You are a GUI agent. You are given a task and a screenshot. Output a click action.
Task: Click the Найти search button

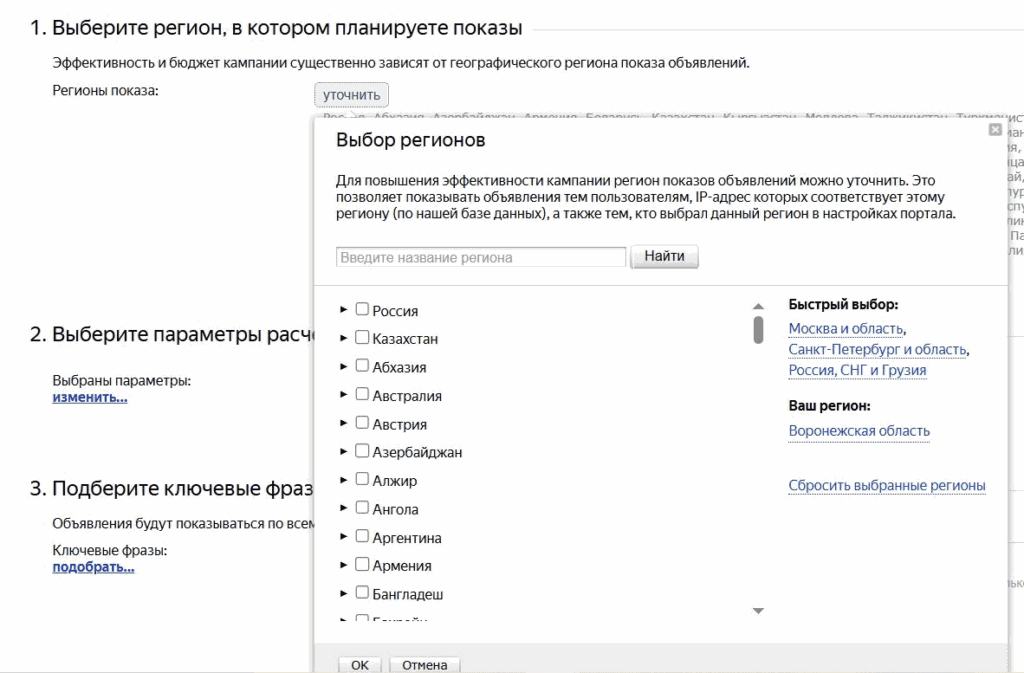click(x=664, y=256)
